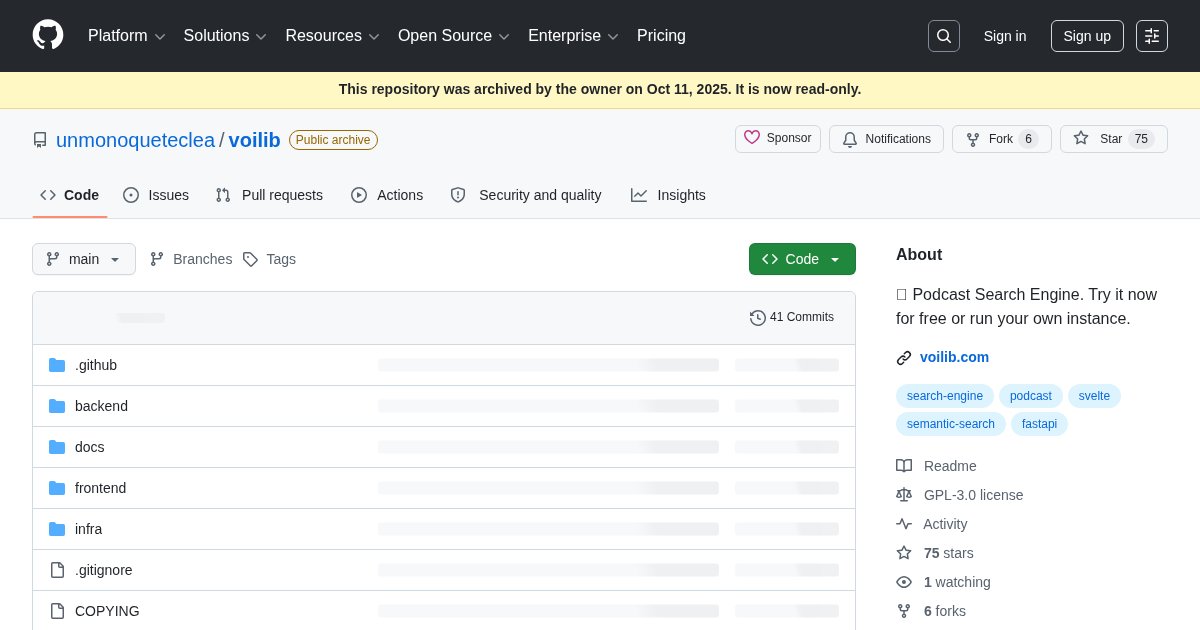
Task: Open the fork count badge 6
Action: tap(1028, 139)
